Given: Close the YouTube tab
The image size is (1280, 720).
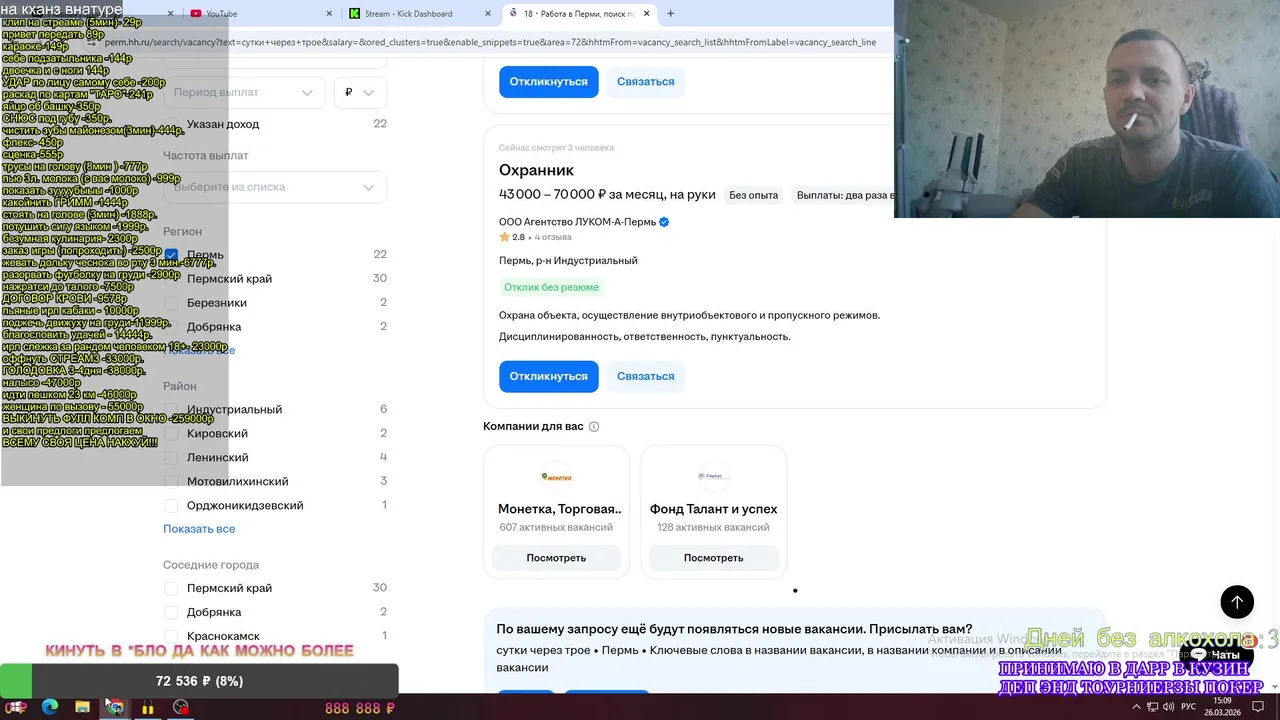Looking at the screenshot, I should coord(329,14).
